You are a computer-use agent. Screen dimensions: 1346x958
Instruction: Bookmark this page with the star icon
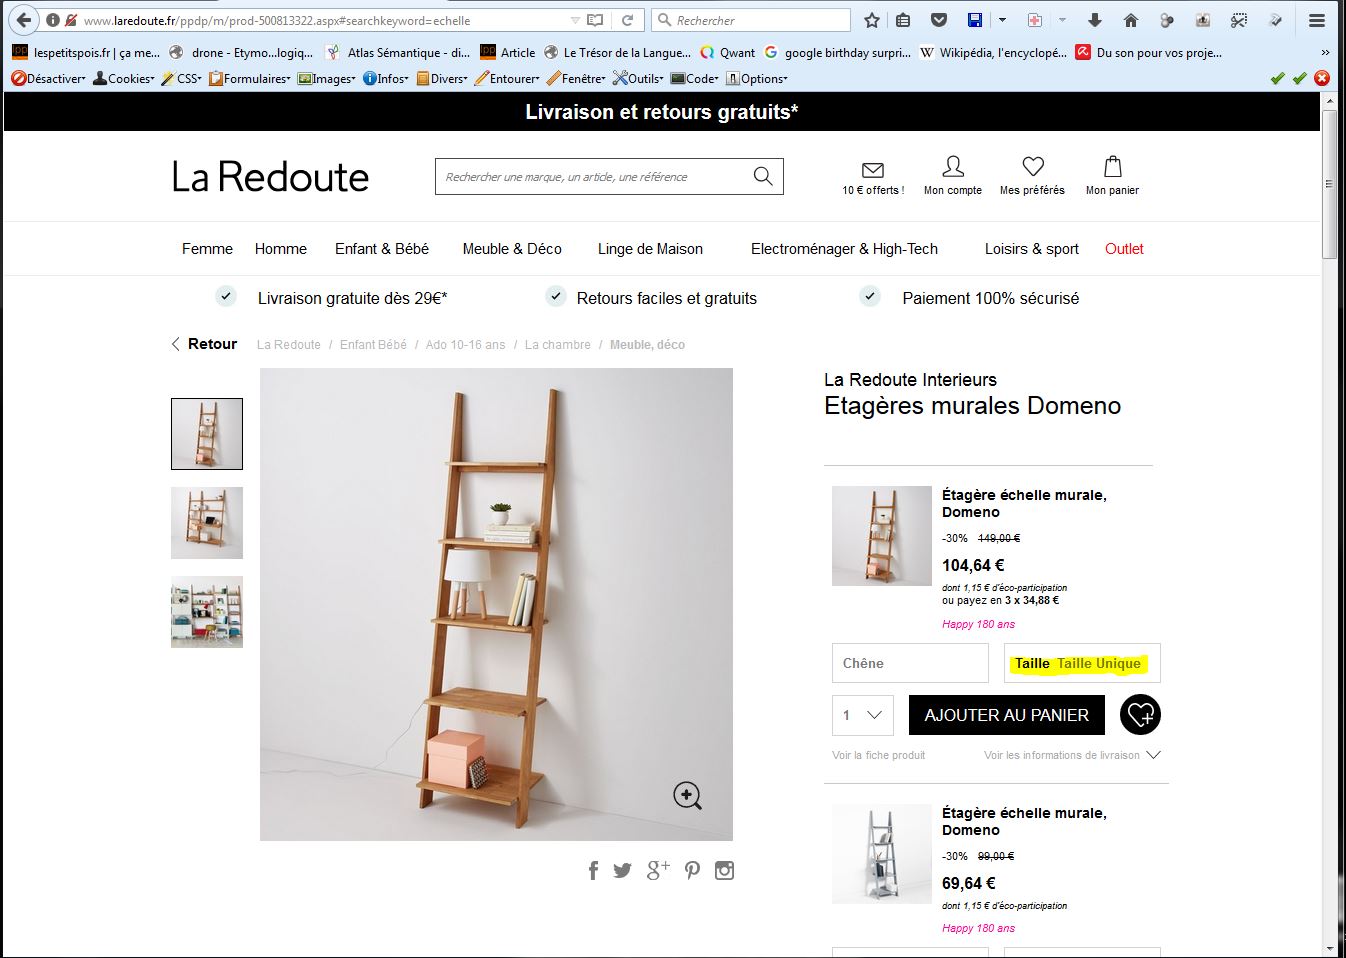(x=872, y=20)
